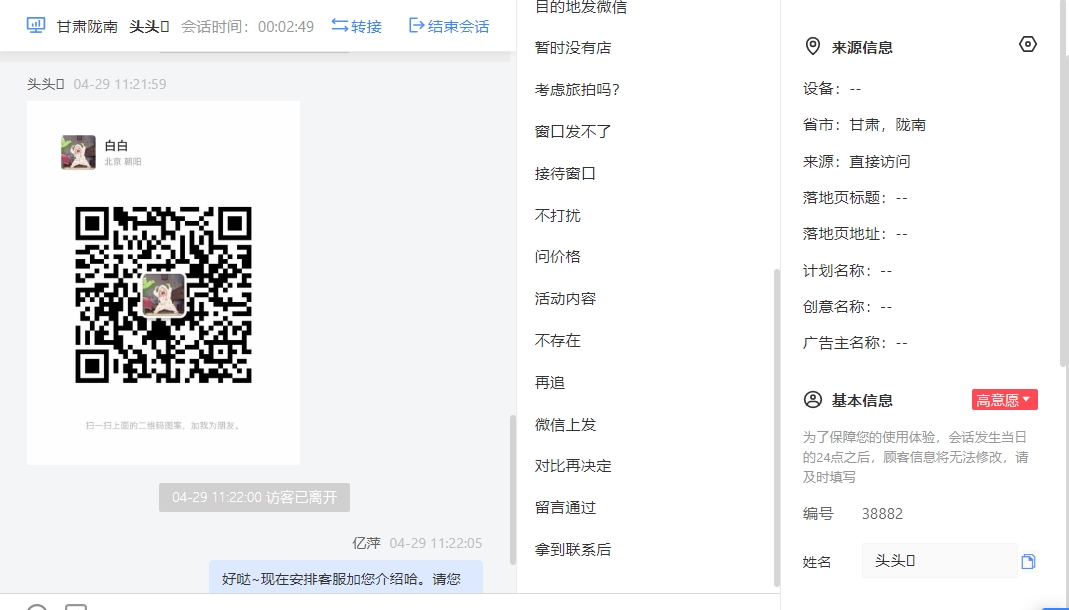
Task: Click the monitor icon beside 甘肃陇南
Action: point(35,25)
